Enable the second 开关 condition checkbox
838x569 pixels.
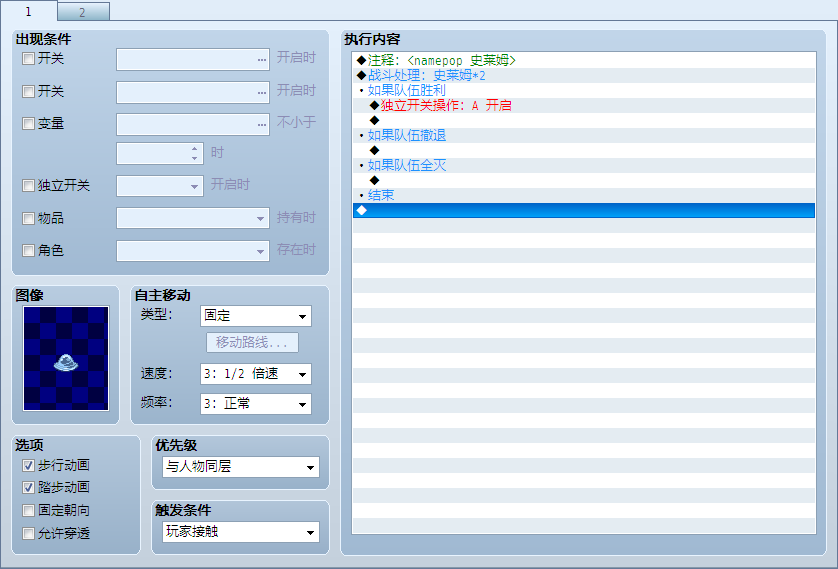[28, 91]
